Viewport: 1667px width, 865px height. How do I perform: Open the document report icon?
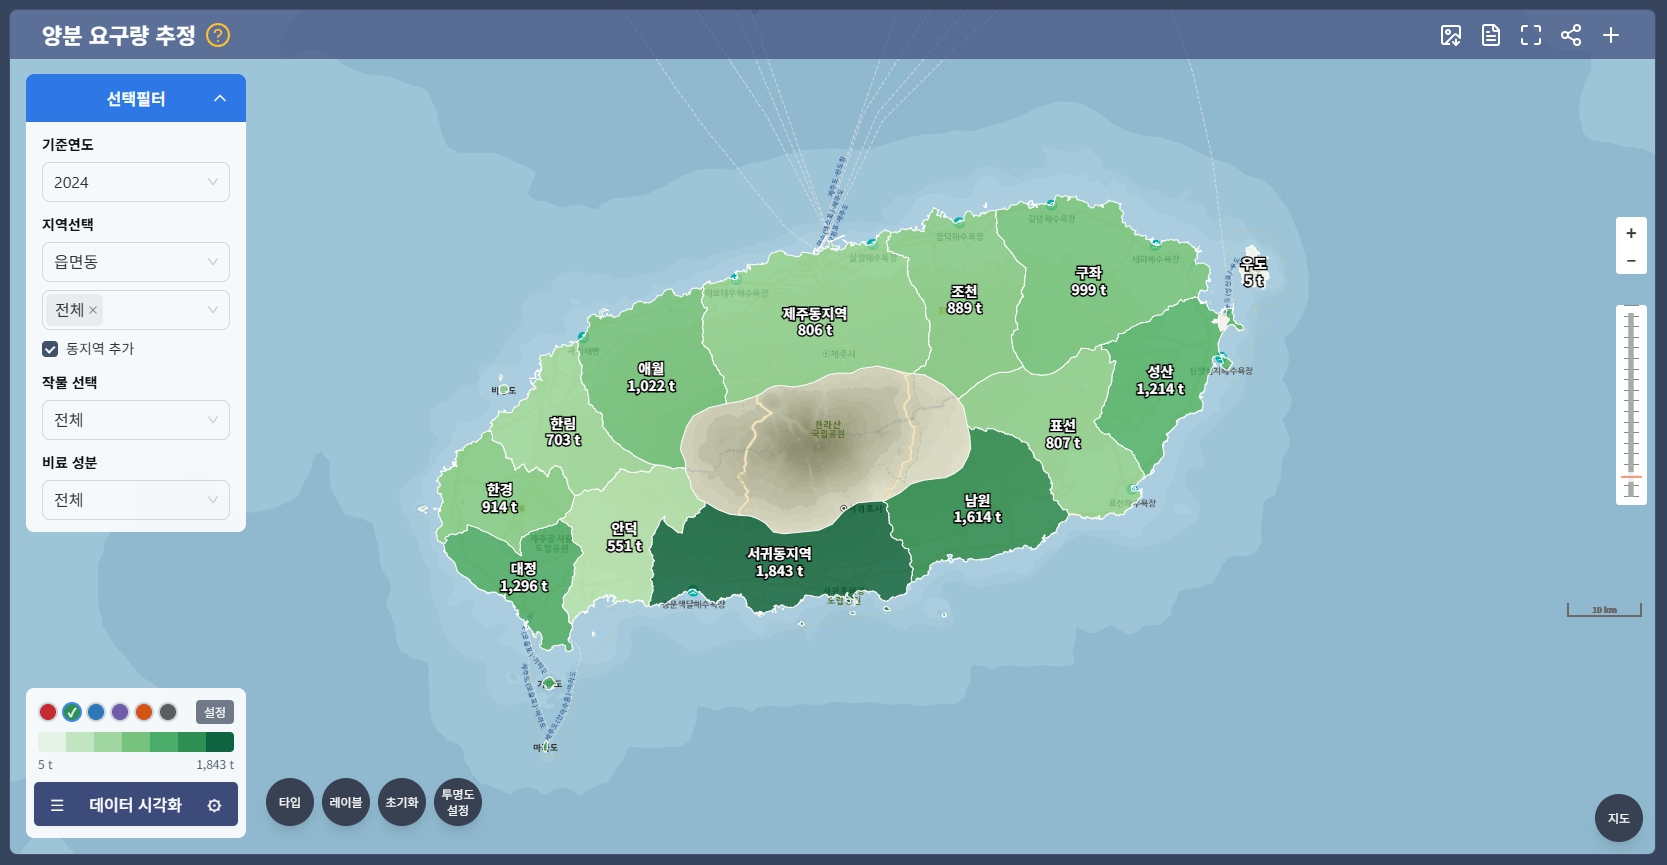pyautogui.click(x=1491, y=35)
